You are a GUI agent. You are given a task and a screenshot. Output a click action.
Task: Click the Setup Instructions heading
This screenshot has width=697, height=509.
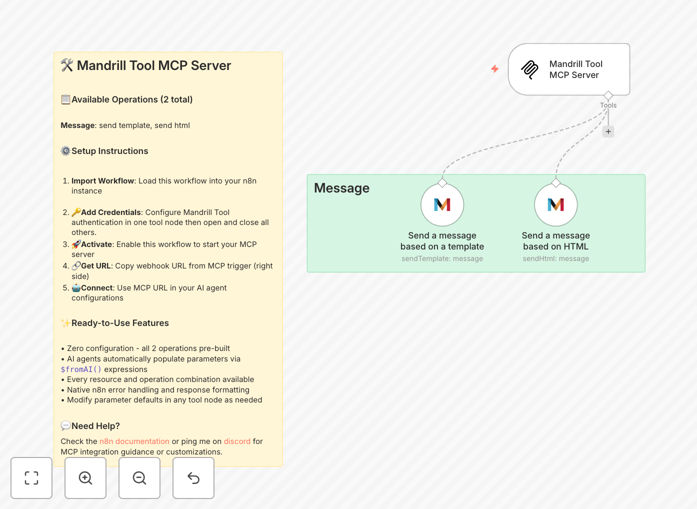tap(104, 151)
